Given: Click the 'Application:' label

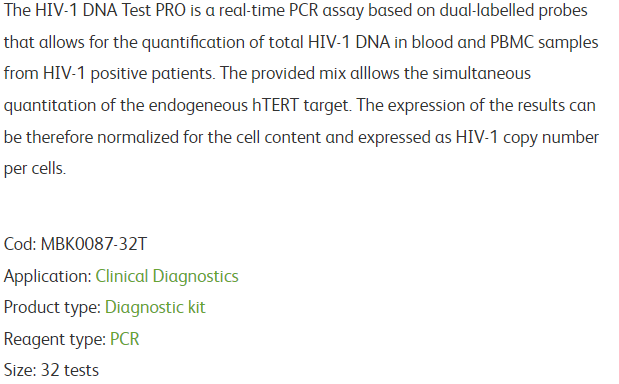Looking at the screenshot, I should click(48, 276).
